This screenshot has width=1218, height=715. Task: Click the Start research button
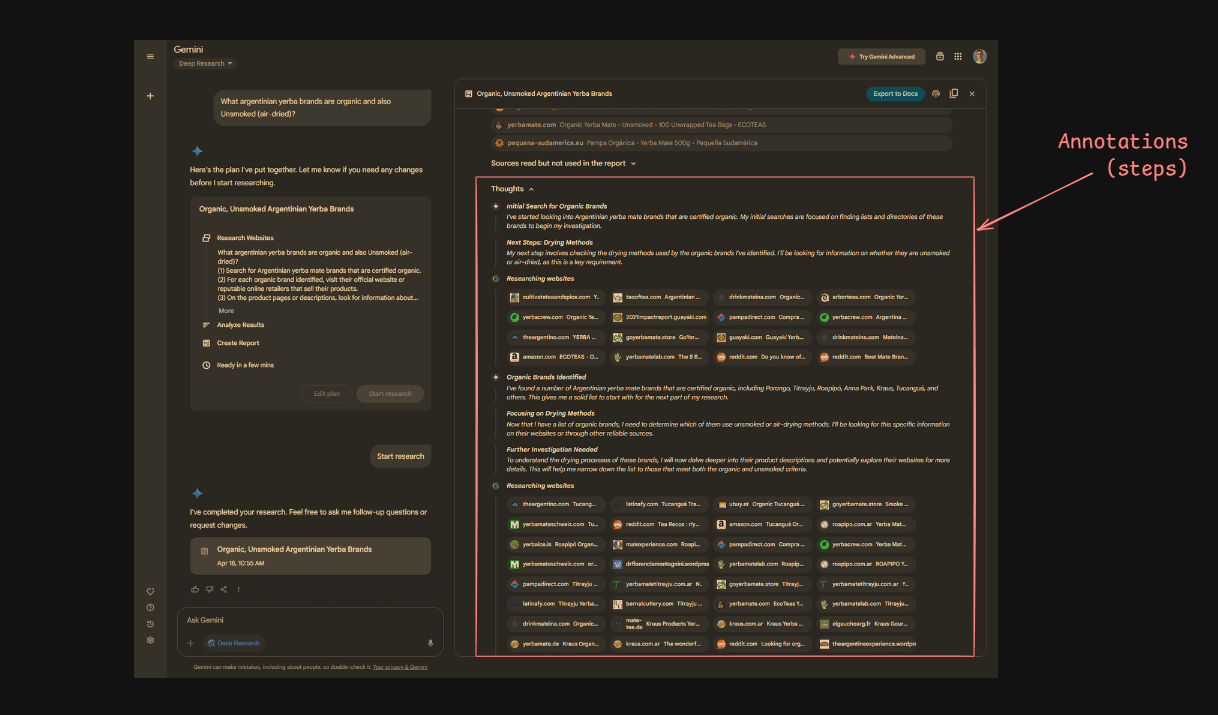[400, 456]
